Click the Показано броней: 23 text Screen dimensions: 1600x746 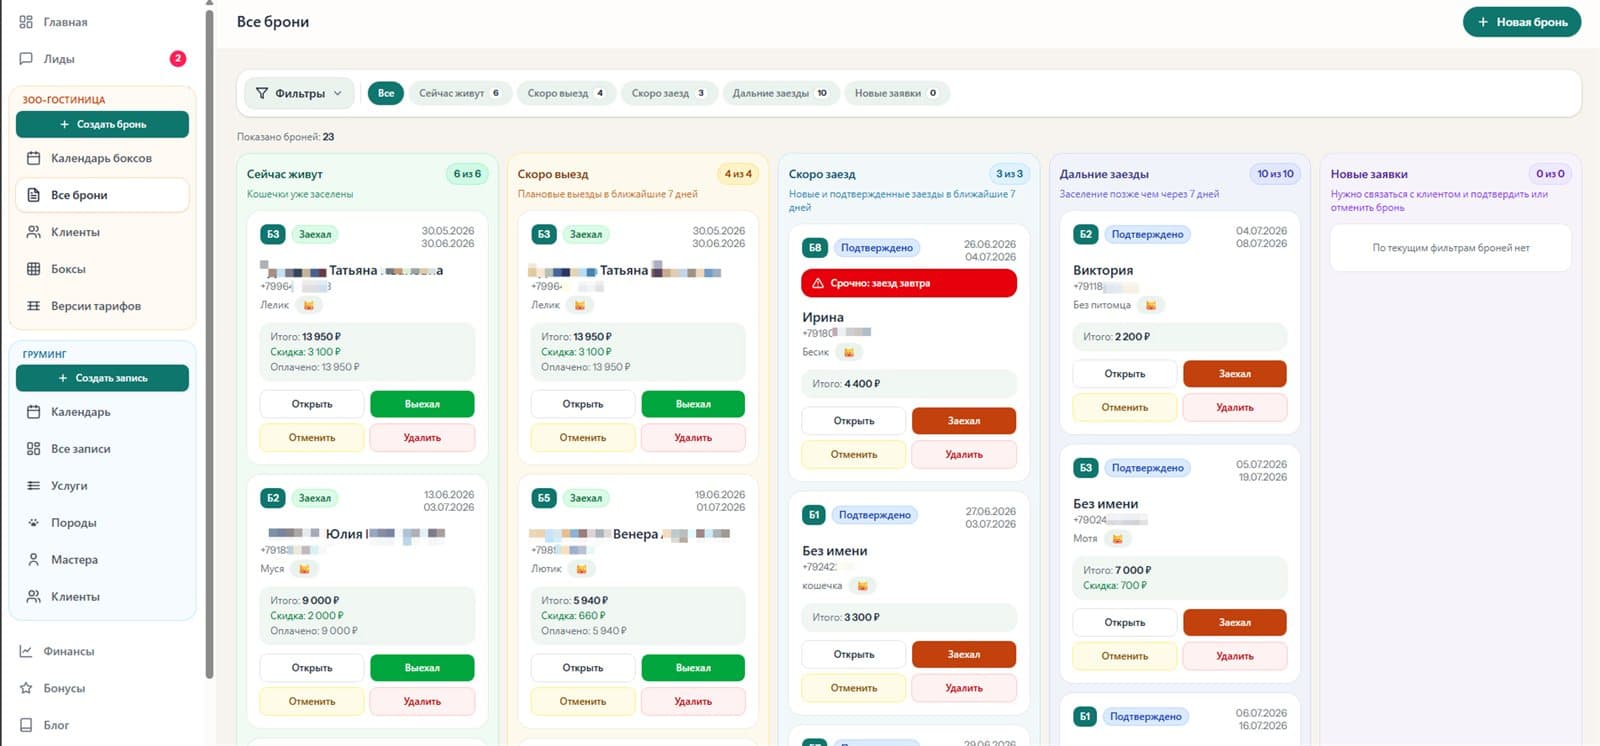coord(286,137)
